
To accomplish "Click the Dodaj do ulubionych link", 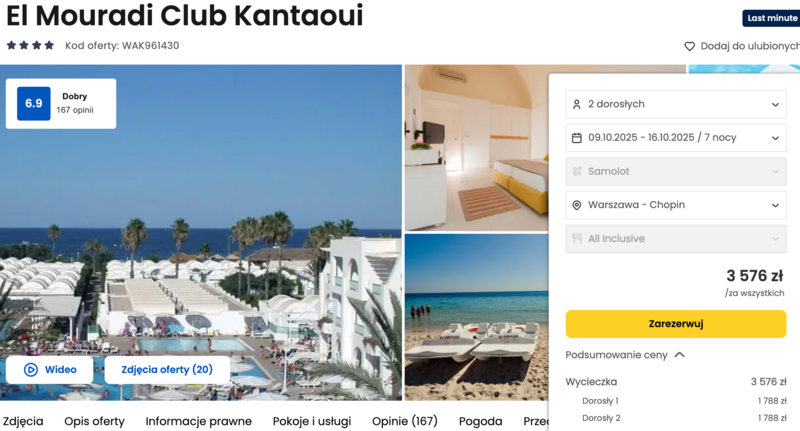I will 749,46.
